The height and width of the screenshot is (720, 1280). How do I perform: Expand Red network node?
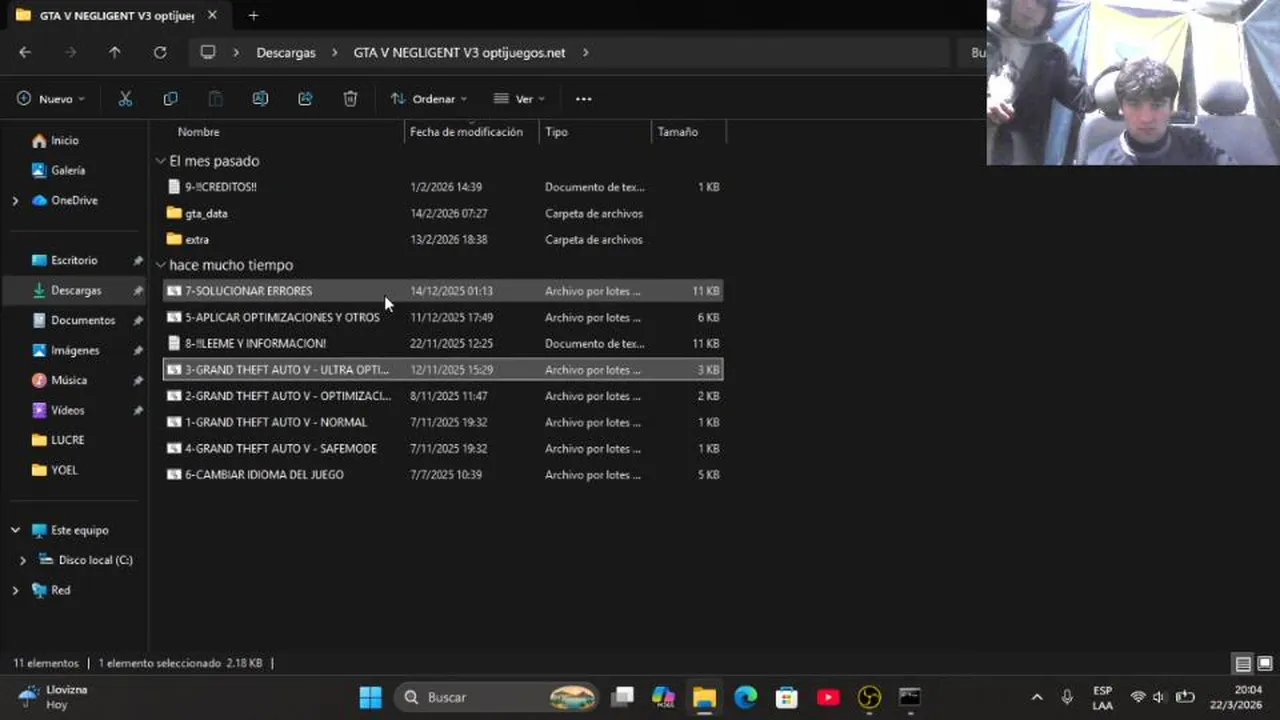(x=15, y=590)
